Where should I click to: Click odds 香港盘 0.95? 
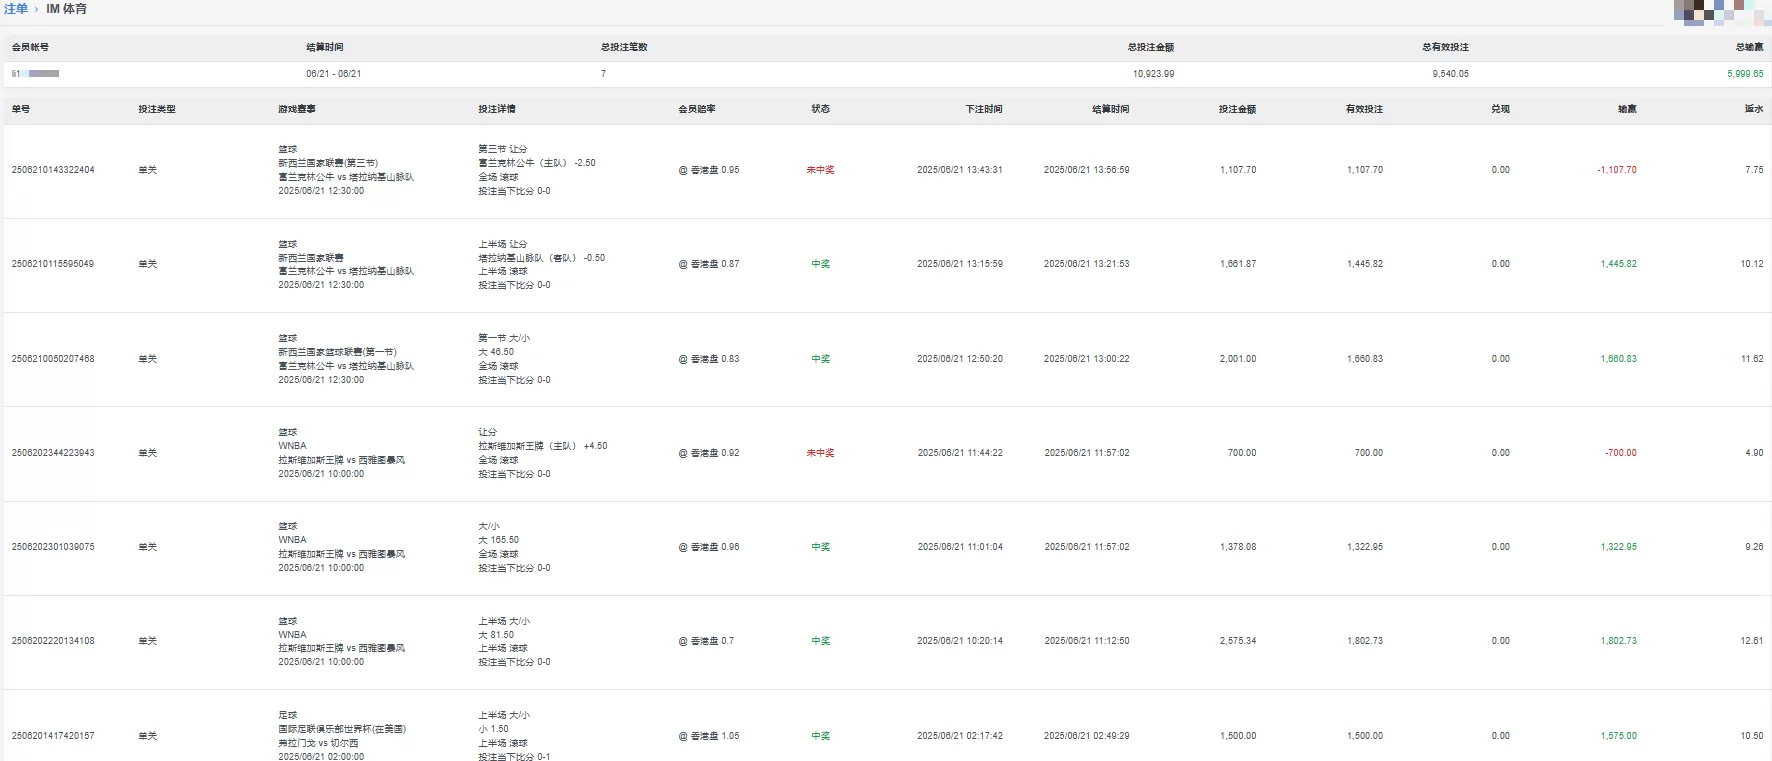tap(709, 170)
